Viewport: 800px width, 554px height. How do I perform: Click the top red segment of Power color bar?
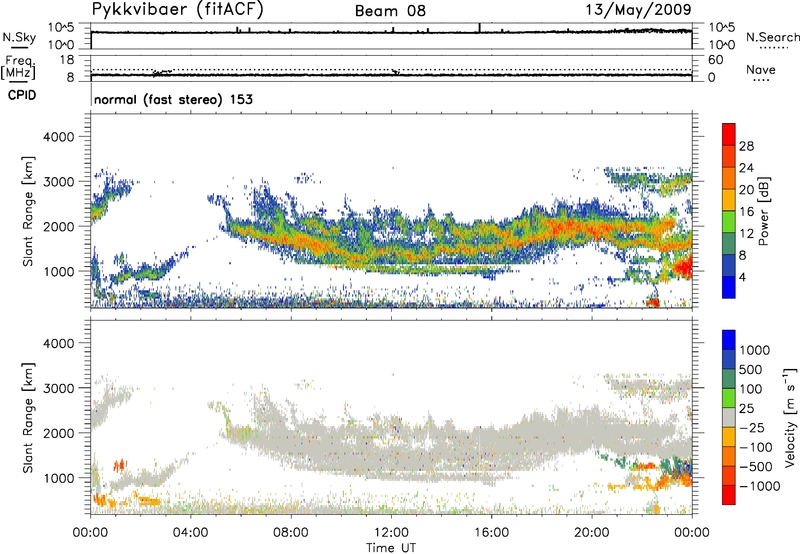point(729,134)
